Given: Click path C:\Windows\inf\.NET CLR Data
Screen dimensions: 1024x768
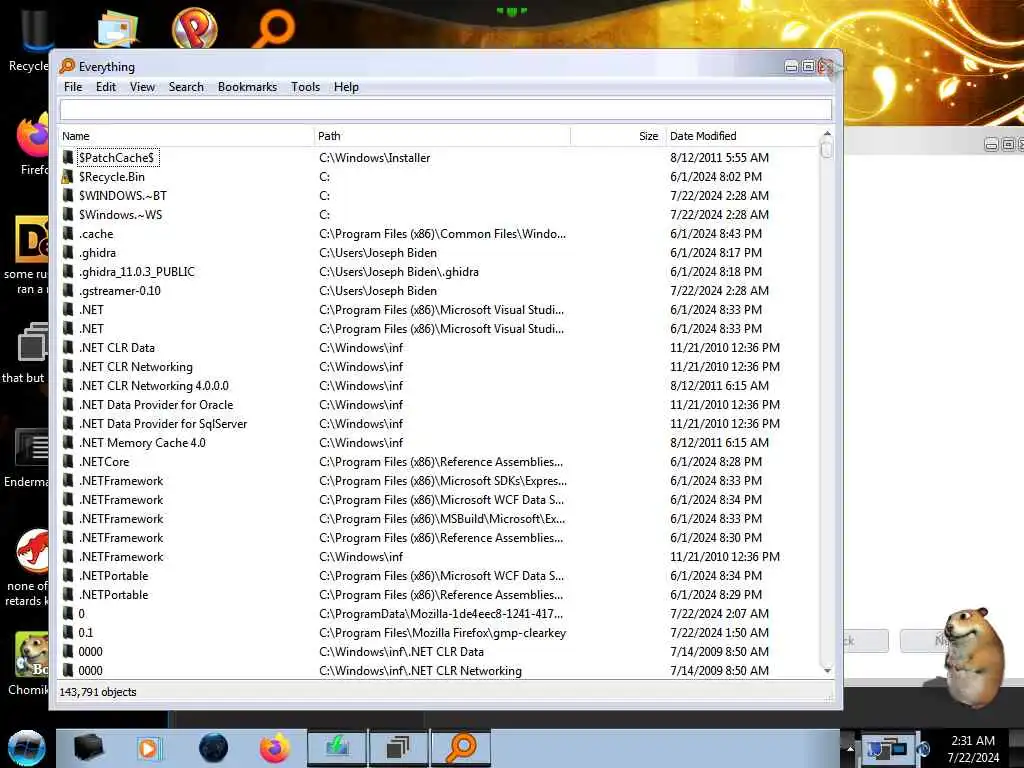Looking at the screenshot, I should 402,651.
